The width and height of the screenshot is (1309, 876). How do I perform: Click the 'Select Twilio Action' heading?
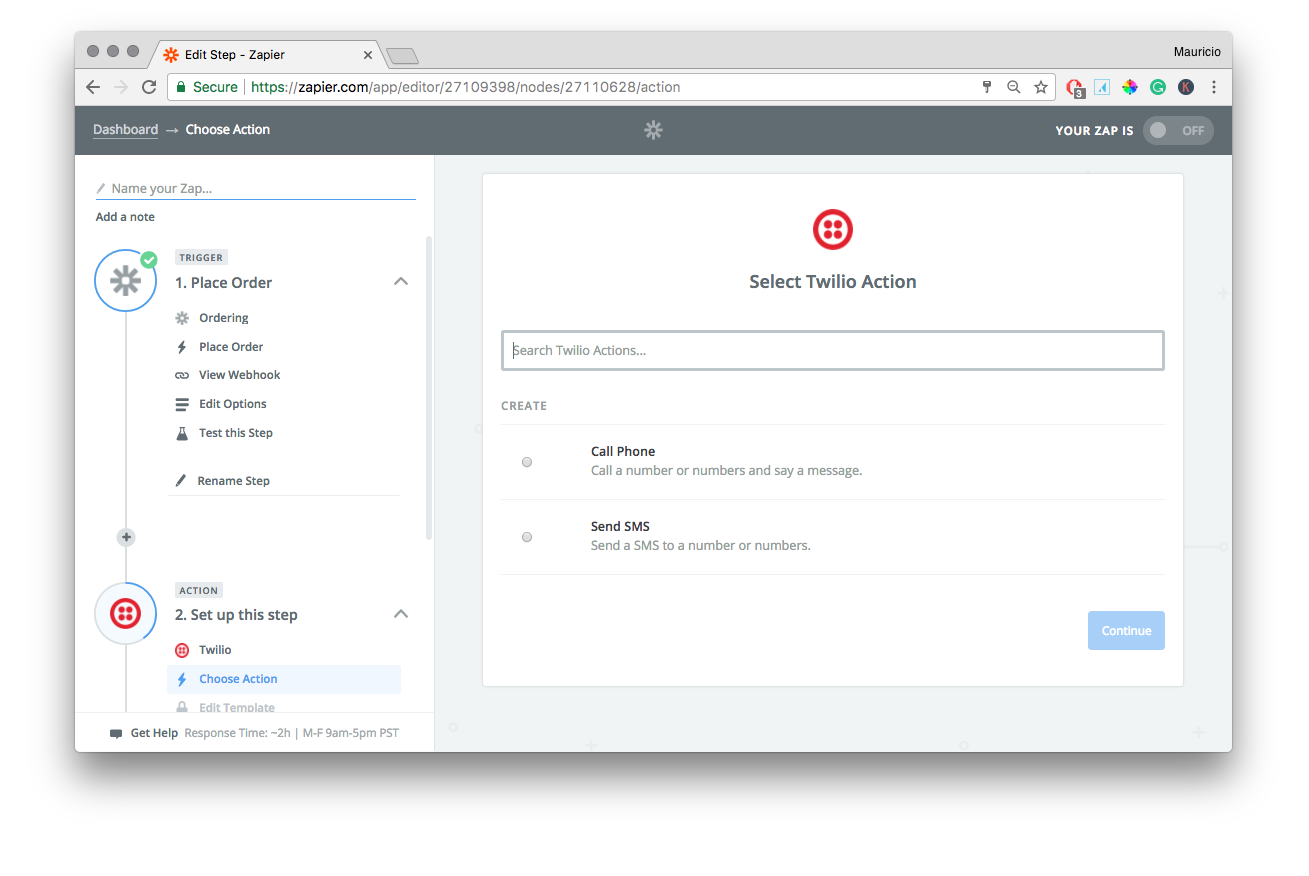pyautogui.click(x=833, y=282)
